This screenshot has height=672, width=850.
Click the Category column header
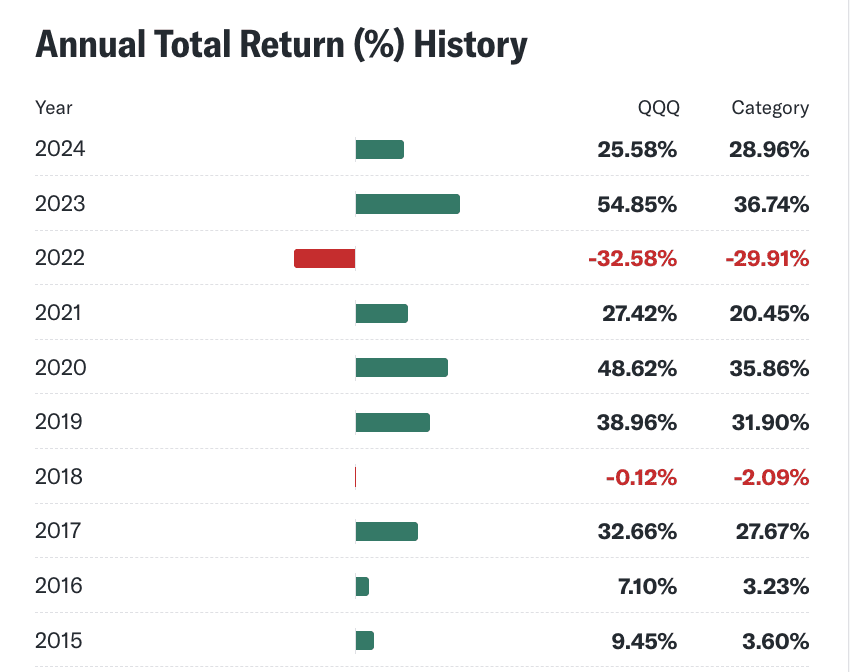(770, 108)
